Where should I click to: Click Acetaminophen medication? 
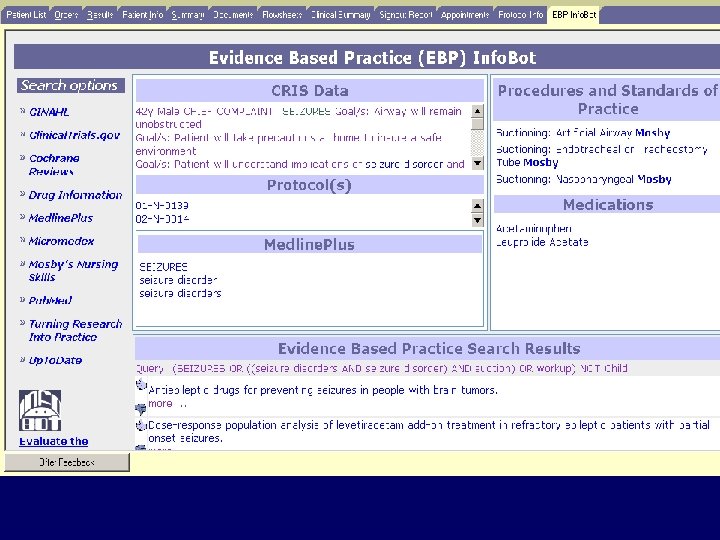click(x=534, y=229)
